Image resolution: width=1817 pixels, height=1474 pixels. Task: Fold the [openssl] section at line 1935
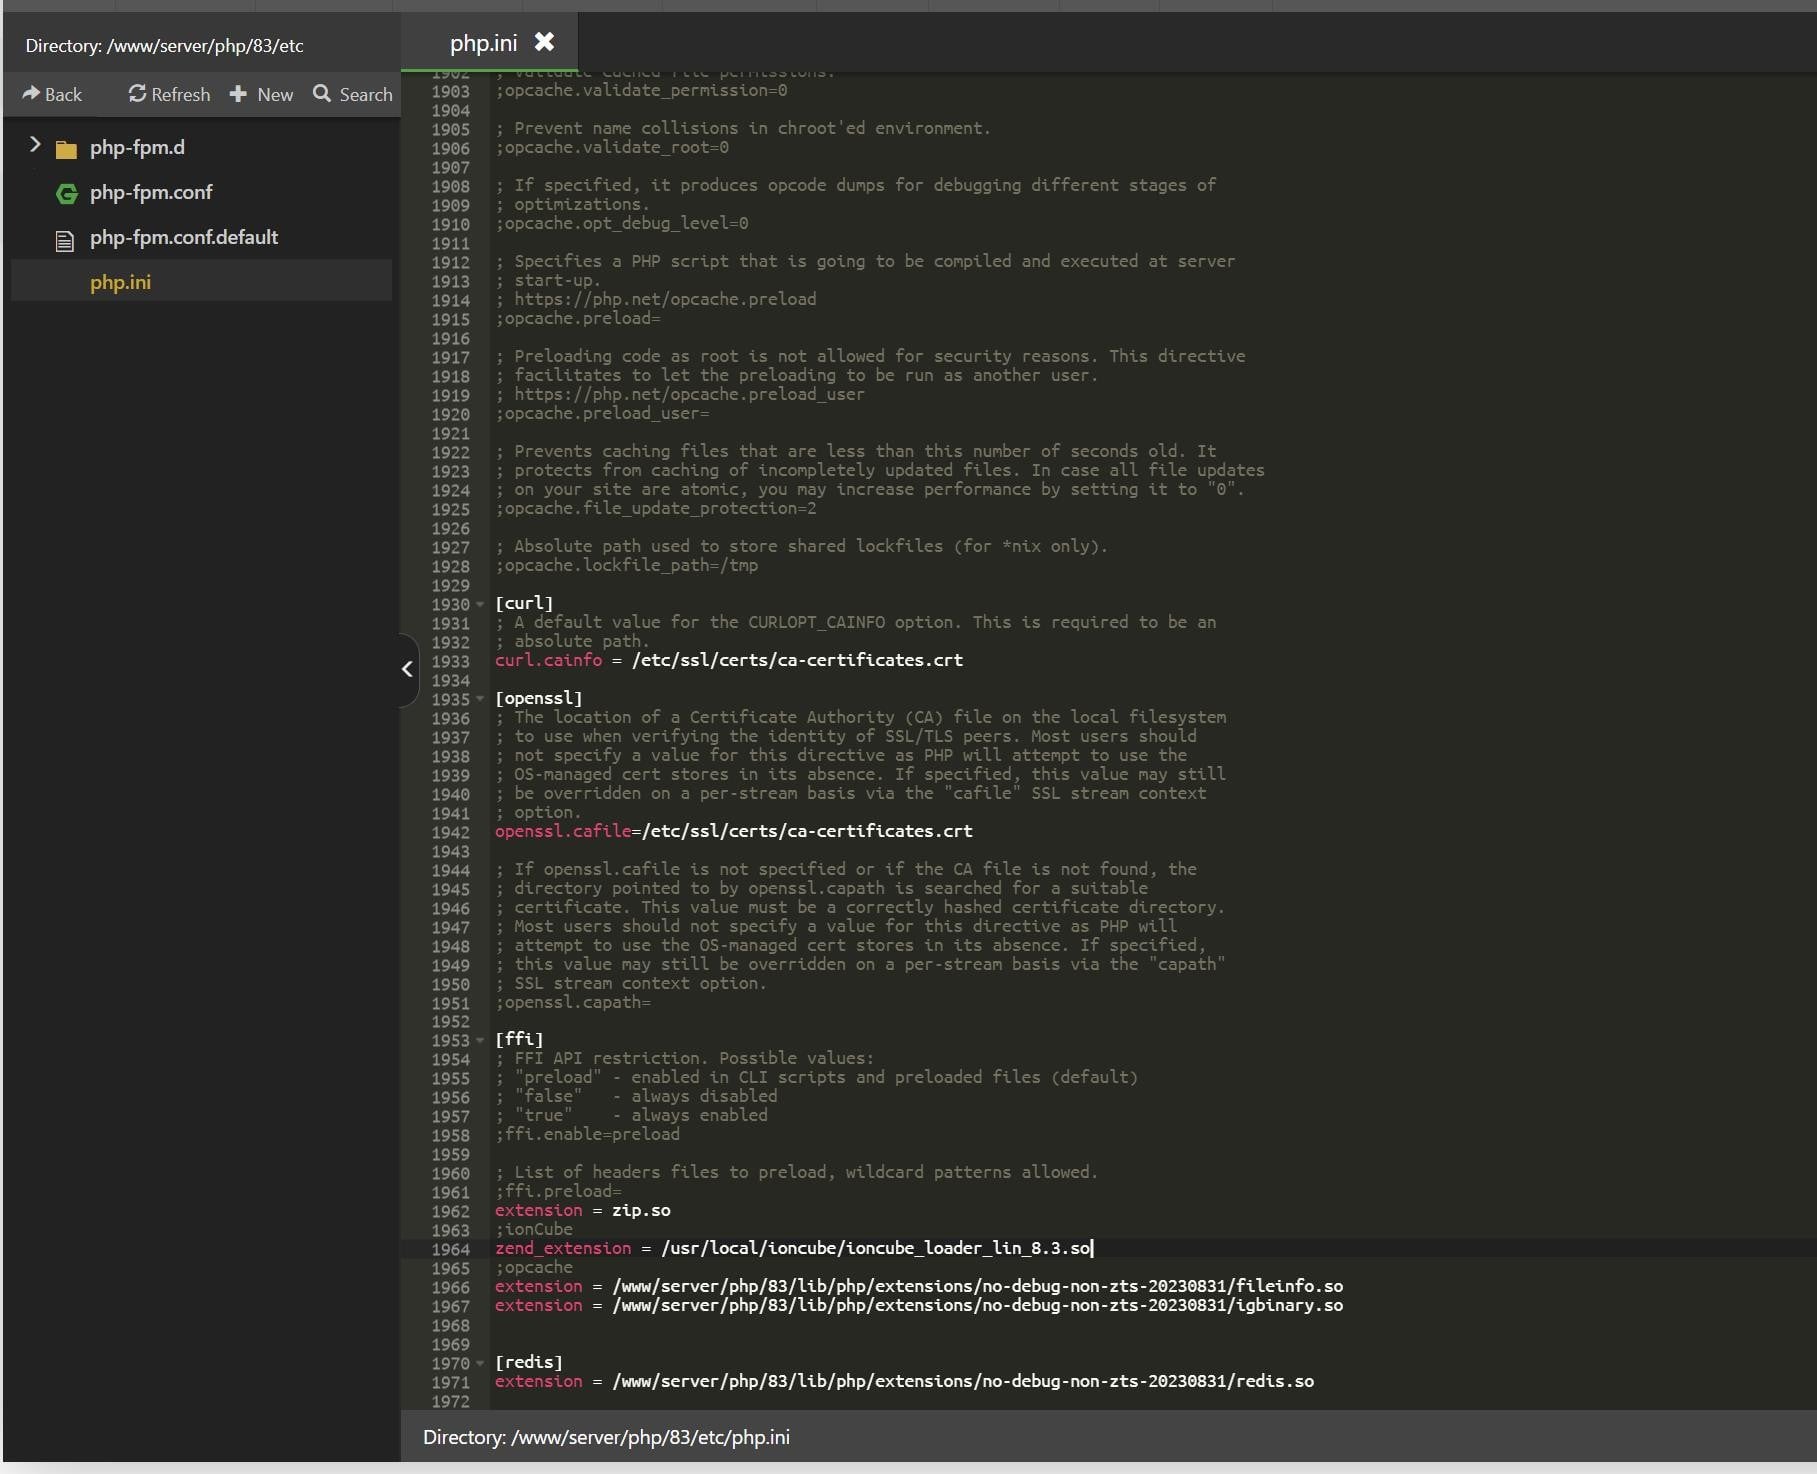coord(480,699)
